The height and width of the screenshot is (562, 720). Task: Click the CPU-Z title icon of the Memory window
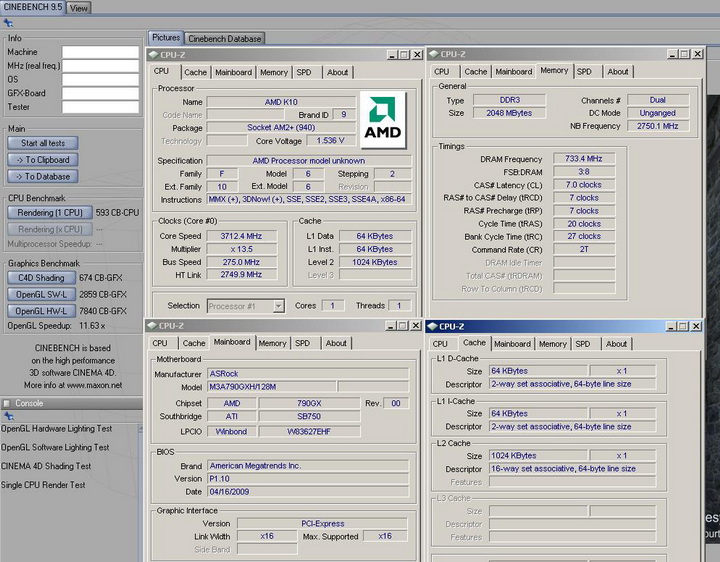click(x=433, y=54)
